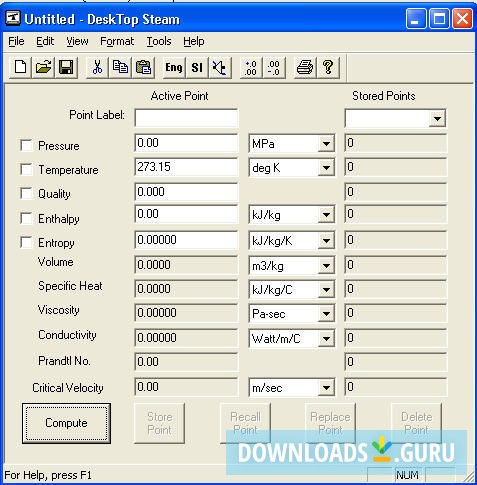Open a file with the folder icon
The image size is (477, 485).
(x=43, y=67)
